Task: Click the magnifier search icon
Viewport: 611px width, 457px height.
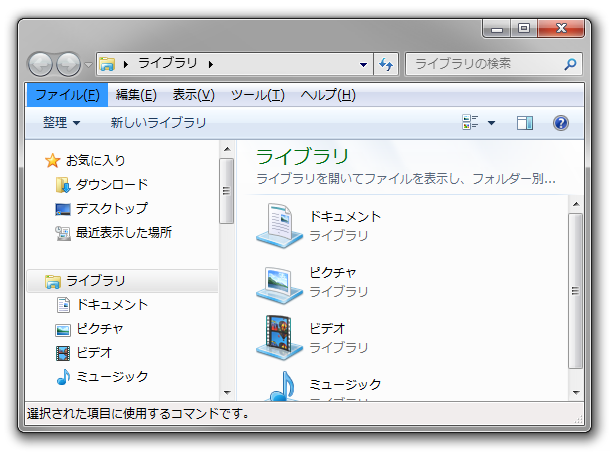Action: (570, 64)
